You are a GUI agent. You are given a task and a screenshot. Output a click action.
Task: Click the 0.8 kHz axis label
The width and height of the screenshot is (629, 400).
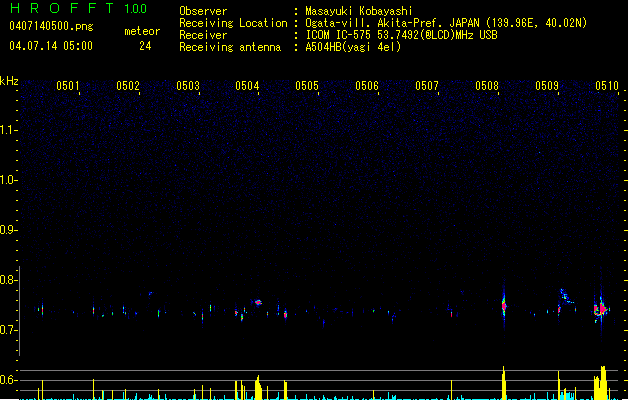click(8, 280)
